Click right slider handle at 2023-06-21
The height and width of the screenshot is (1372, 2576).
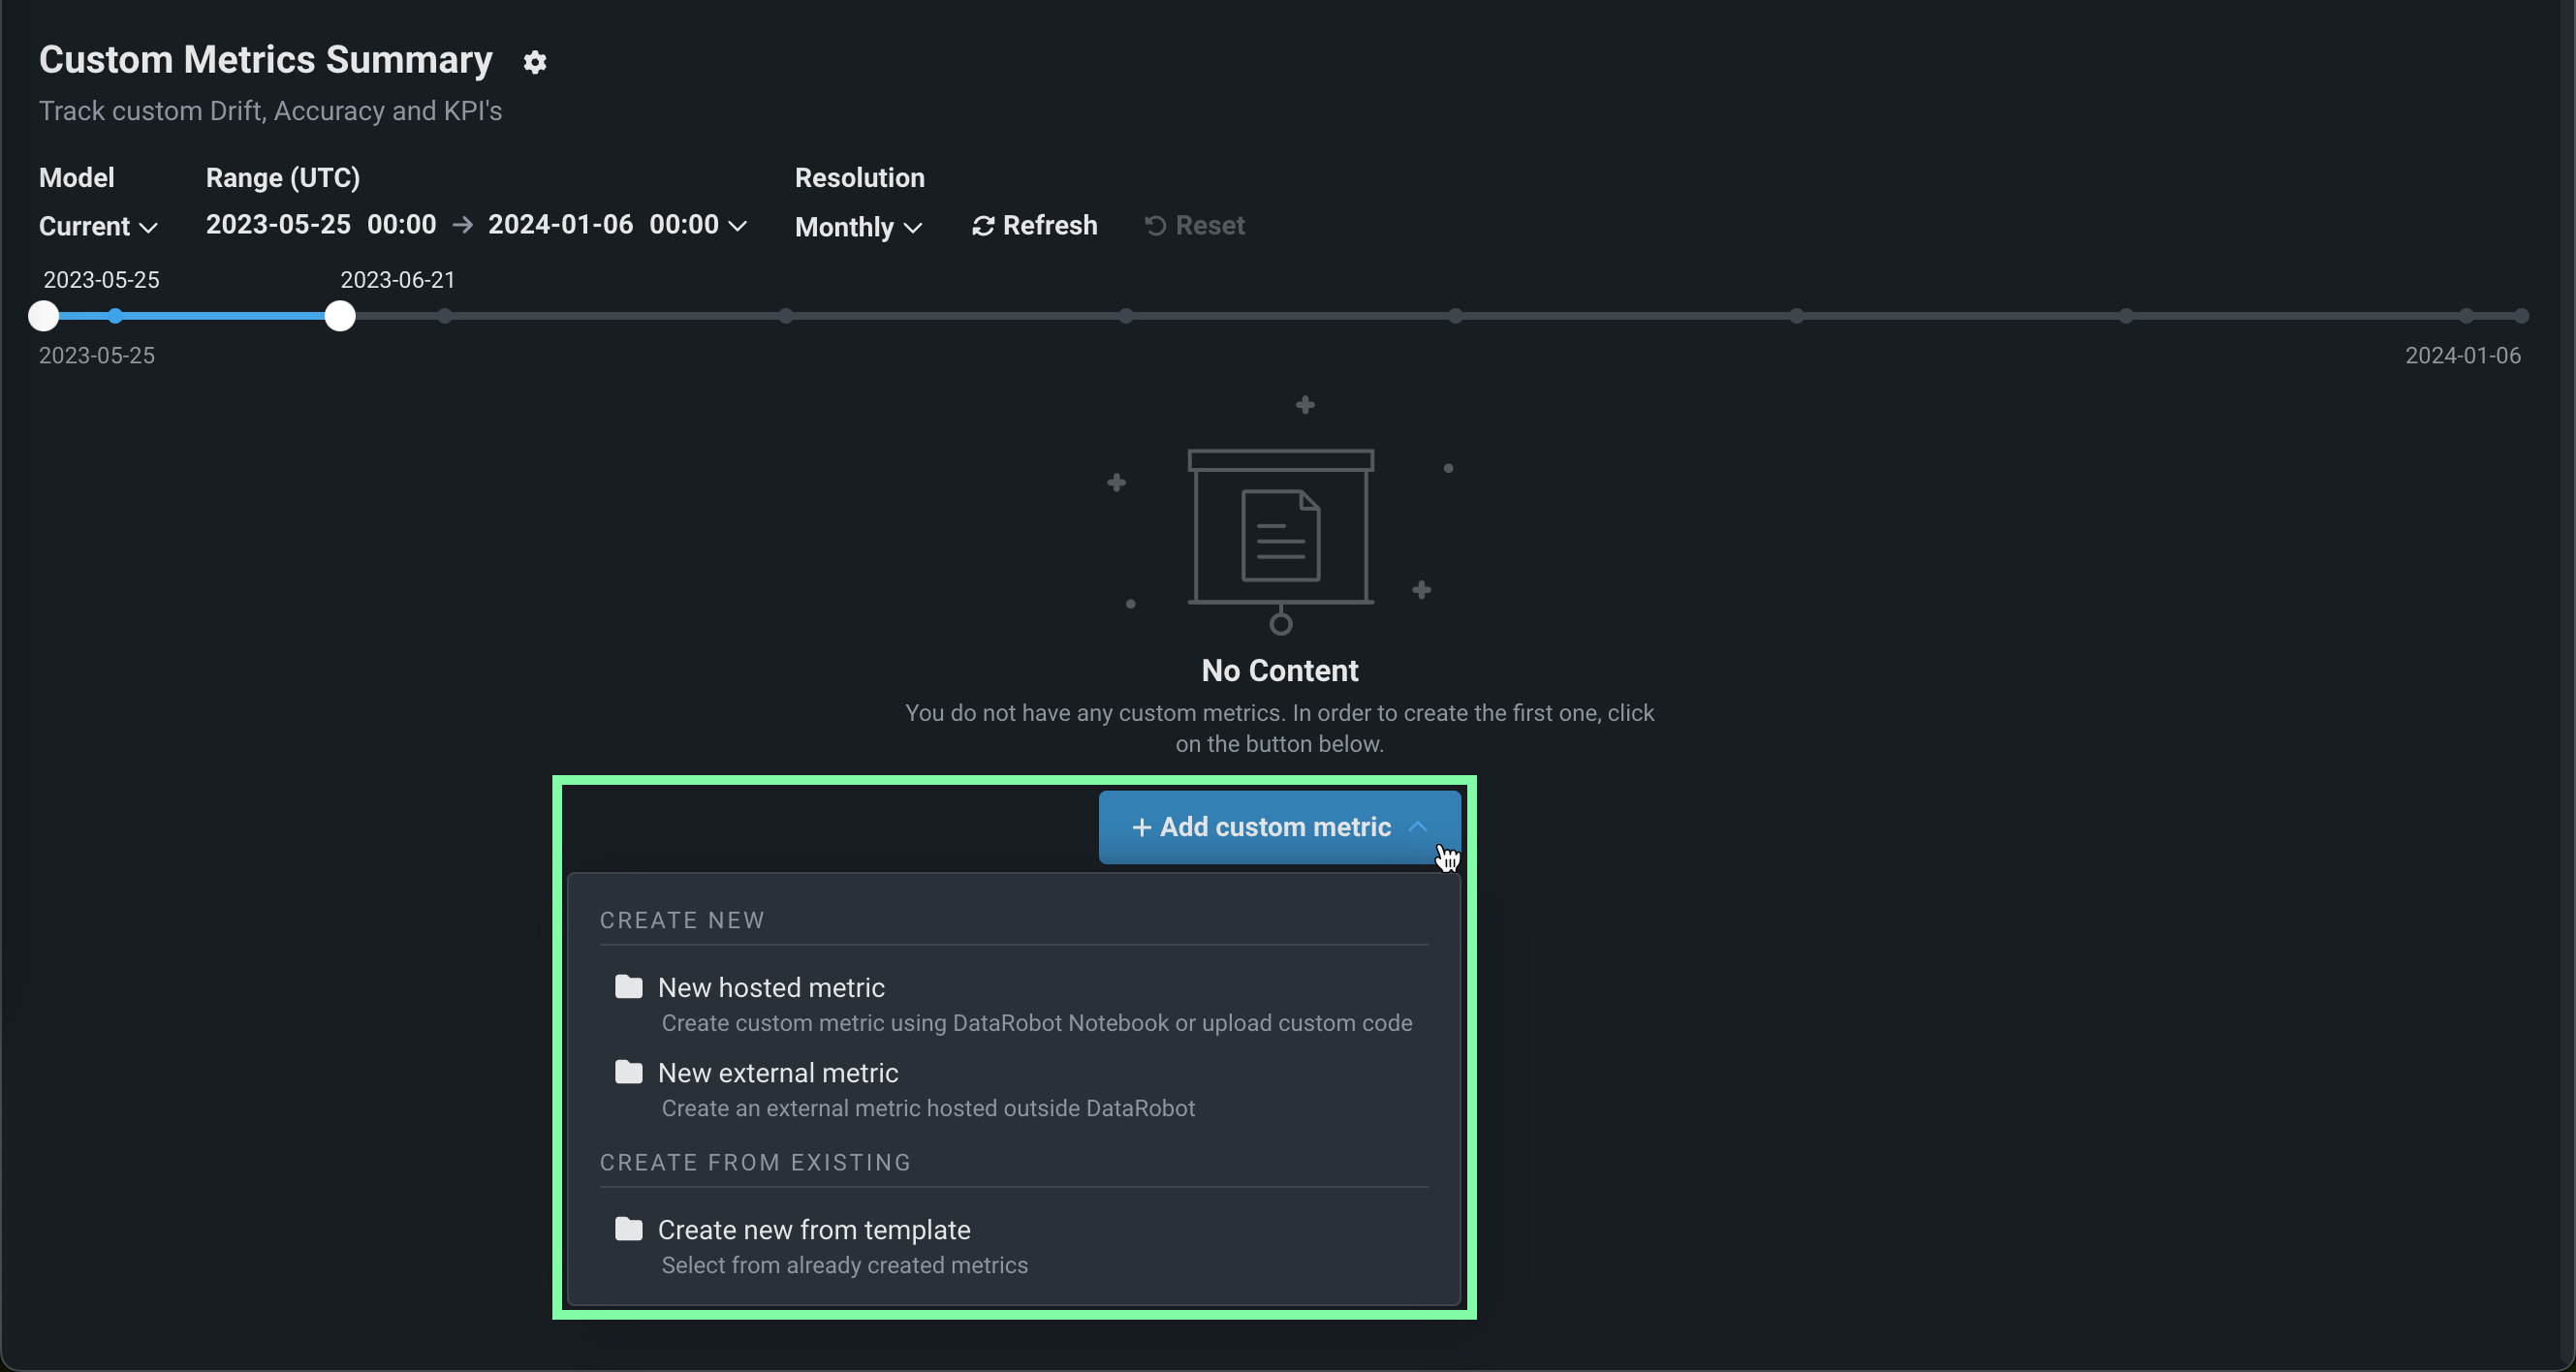coord(340,316)
